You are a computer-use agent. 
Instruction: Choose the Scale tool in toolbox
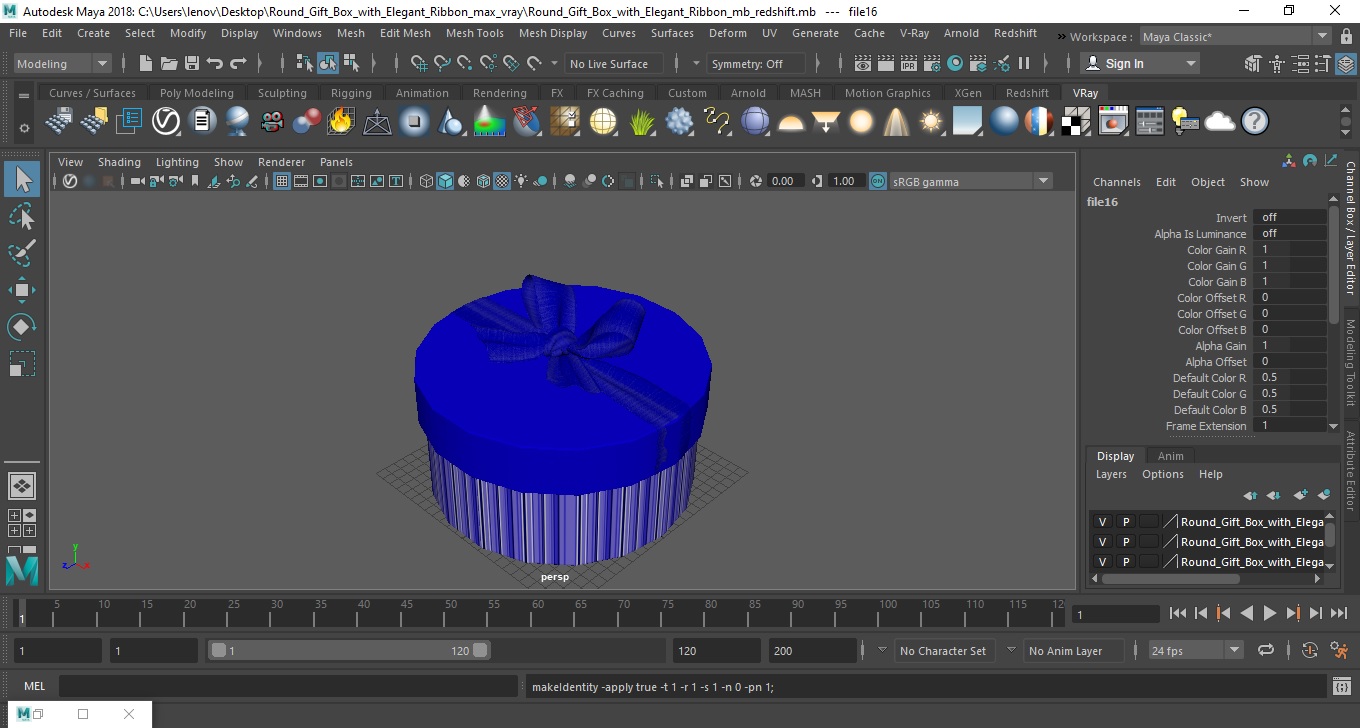(22, 364)
